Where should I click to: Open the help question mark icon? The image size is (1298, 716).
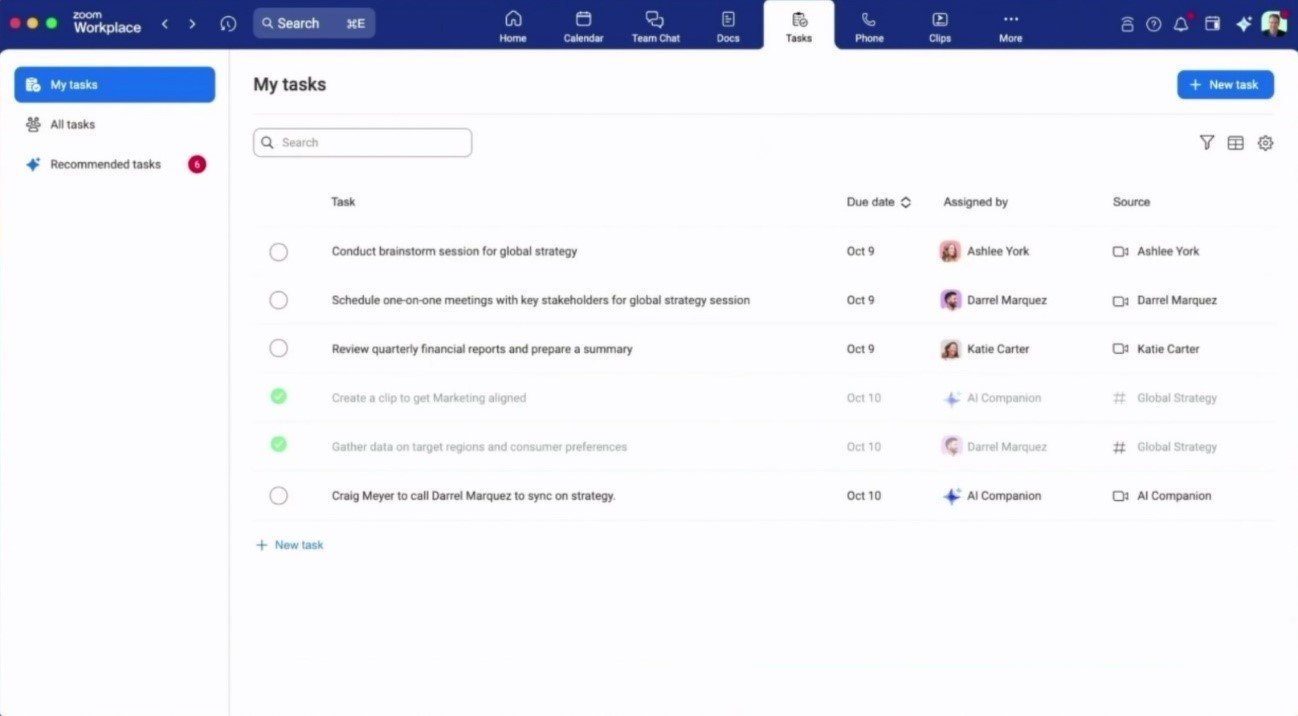coord(1153,24)
